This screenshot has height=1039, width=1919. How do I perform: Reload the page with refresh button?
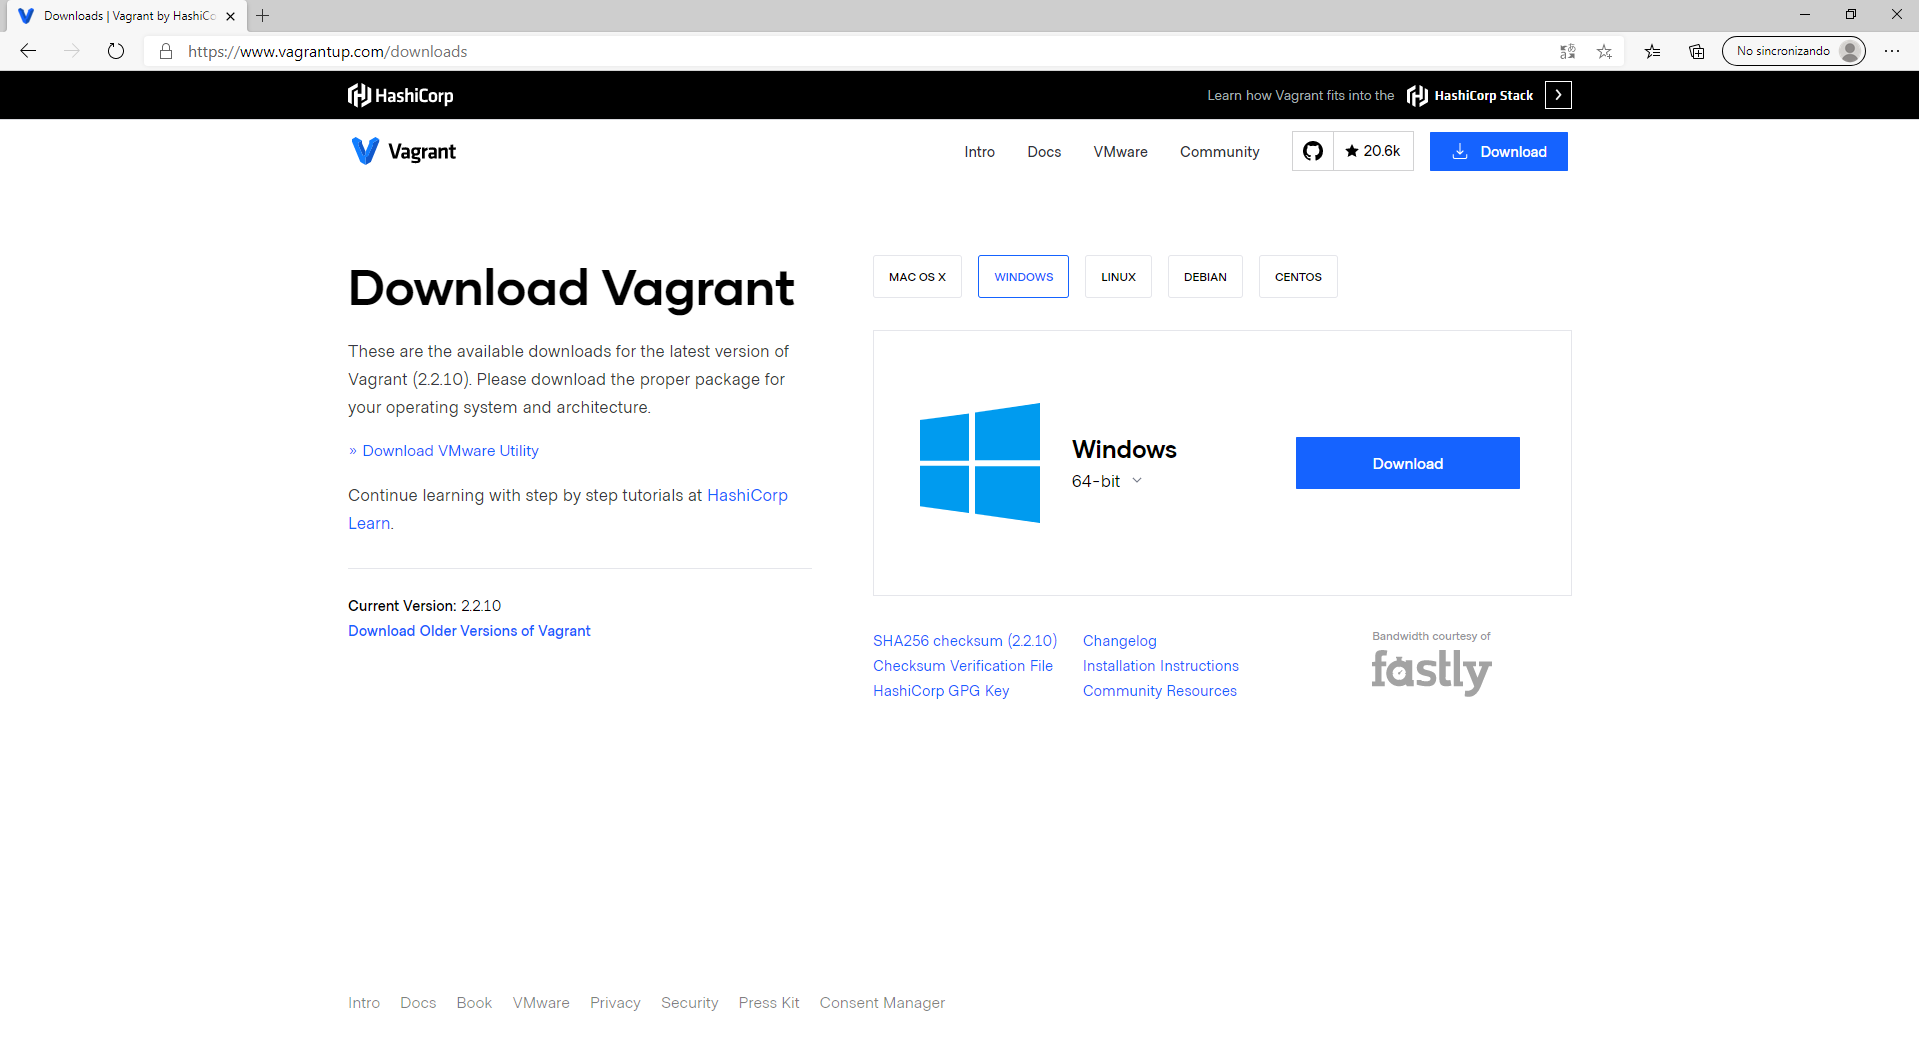116,51
